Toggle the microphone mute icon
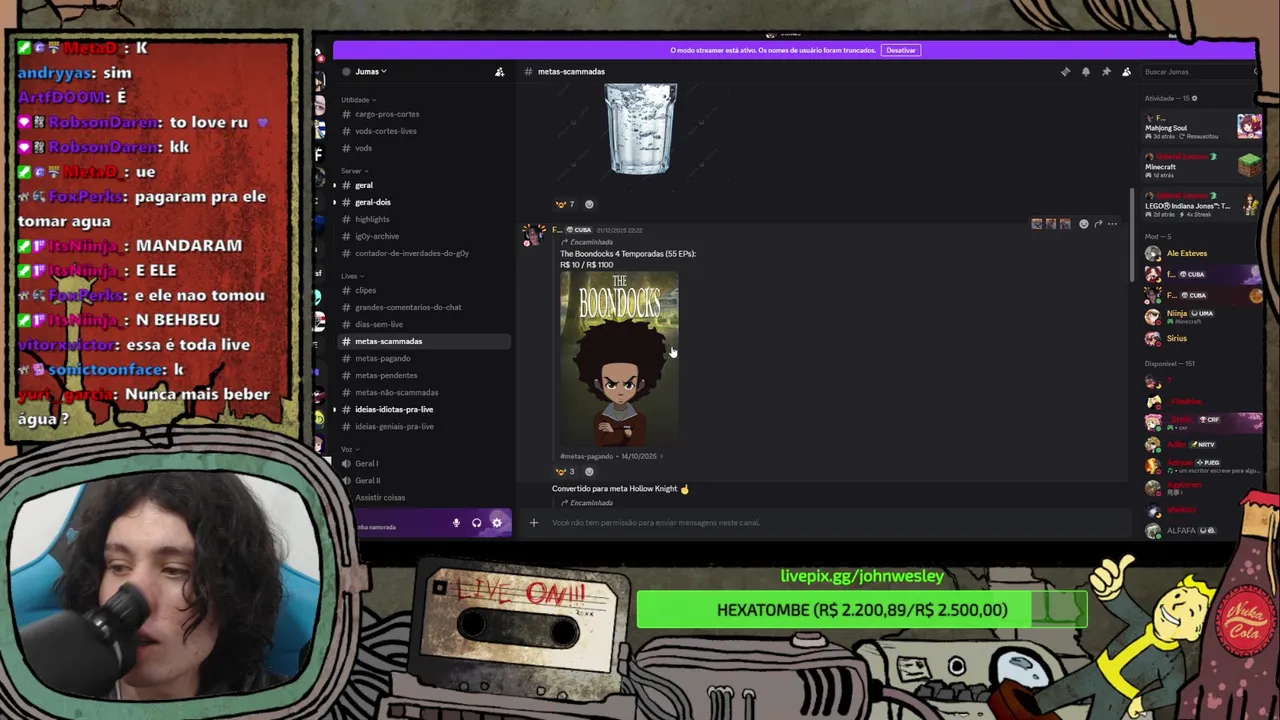1280x720 pixels. coord(456,523)
